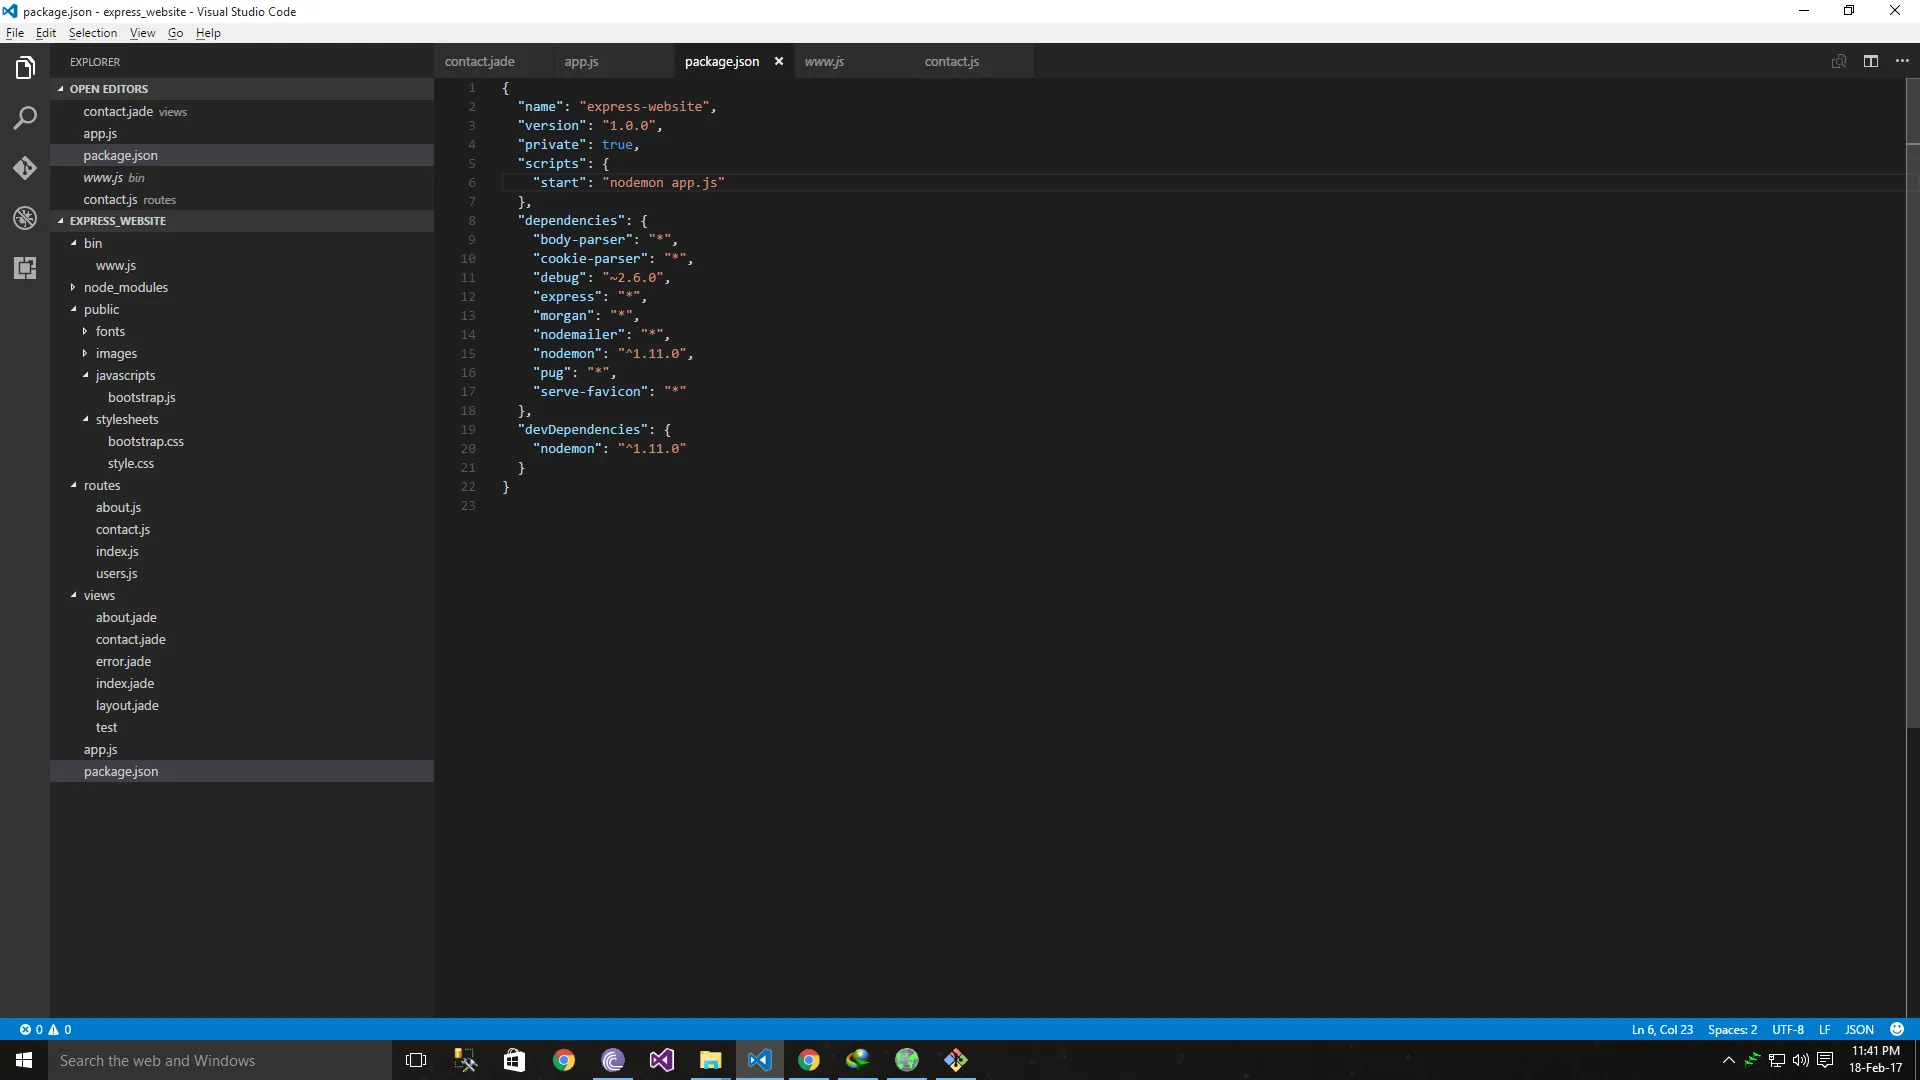Click the Spaces: 2 indentation setting
The image size is (1920, 1080).
pos(1731,1029)
